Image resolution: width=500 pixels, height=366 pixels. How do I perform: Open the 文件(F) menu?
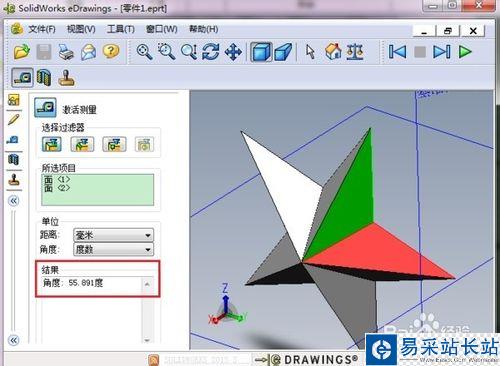[42, 29]
